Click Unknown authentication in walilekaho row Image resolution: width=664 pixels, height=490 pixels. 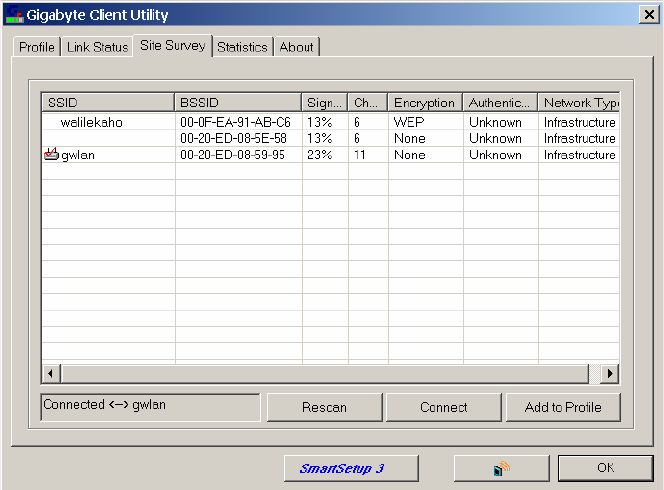point(495,122)
